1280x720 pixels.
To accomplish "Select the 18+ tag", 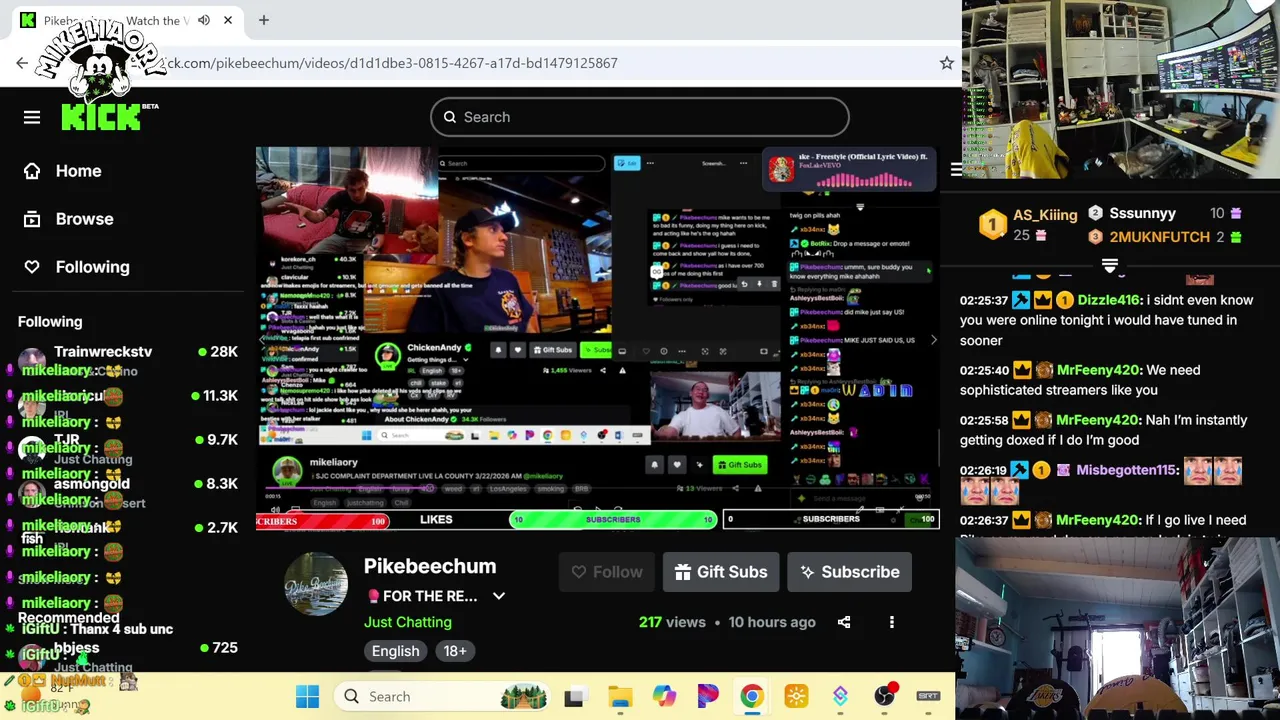I will (x=455, y=651).
